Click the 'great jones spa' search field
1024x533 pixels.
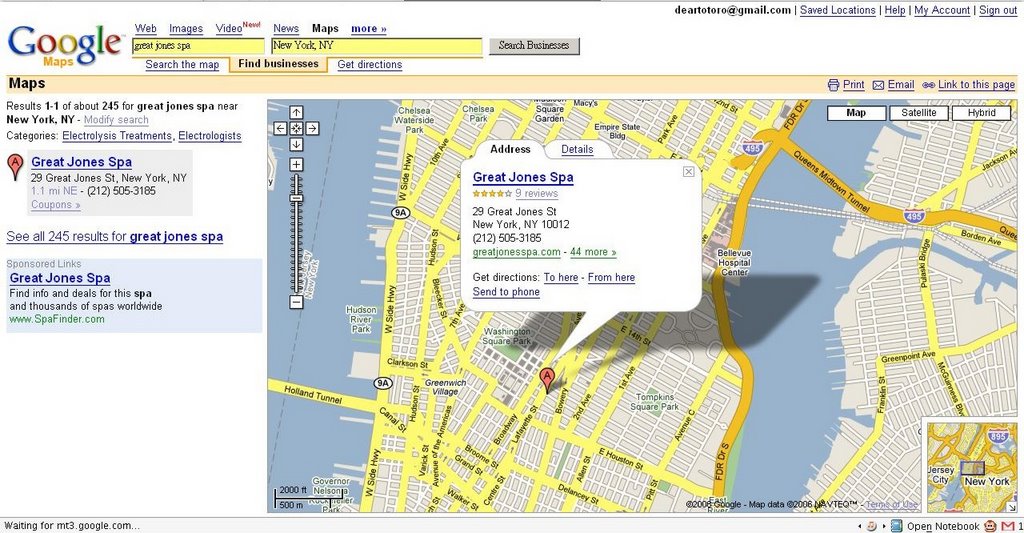coord(199,46)
